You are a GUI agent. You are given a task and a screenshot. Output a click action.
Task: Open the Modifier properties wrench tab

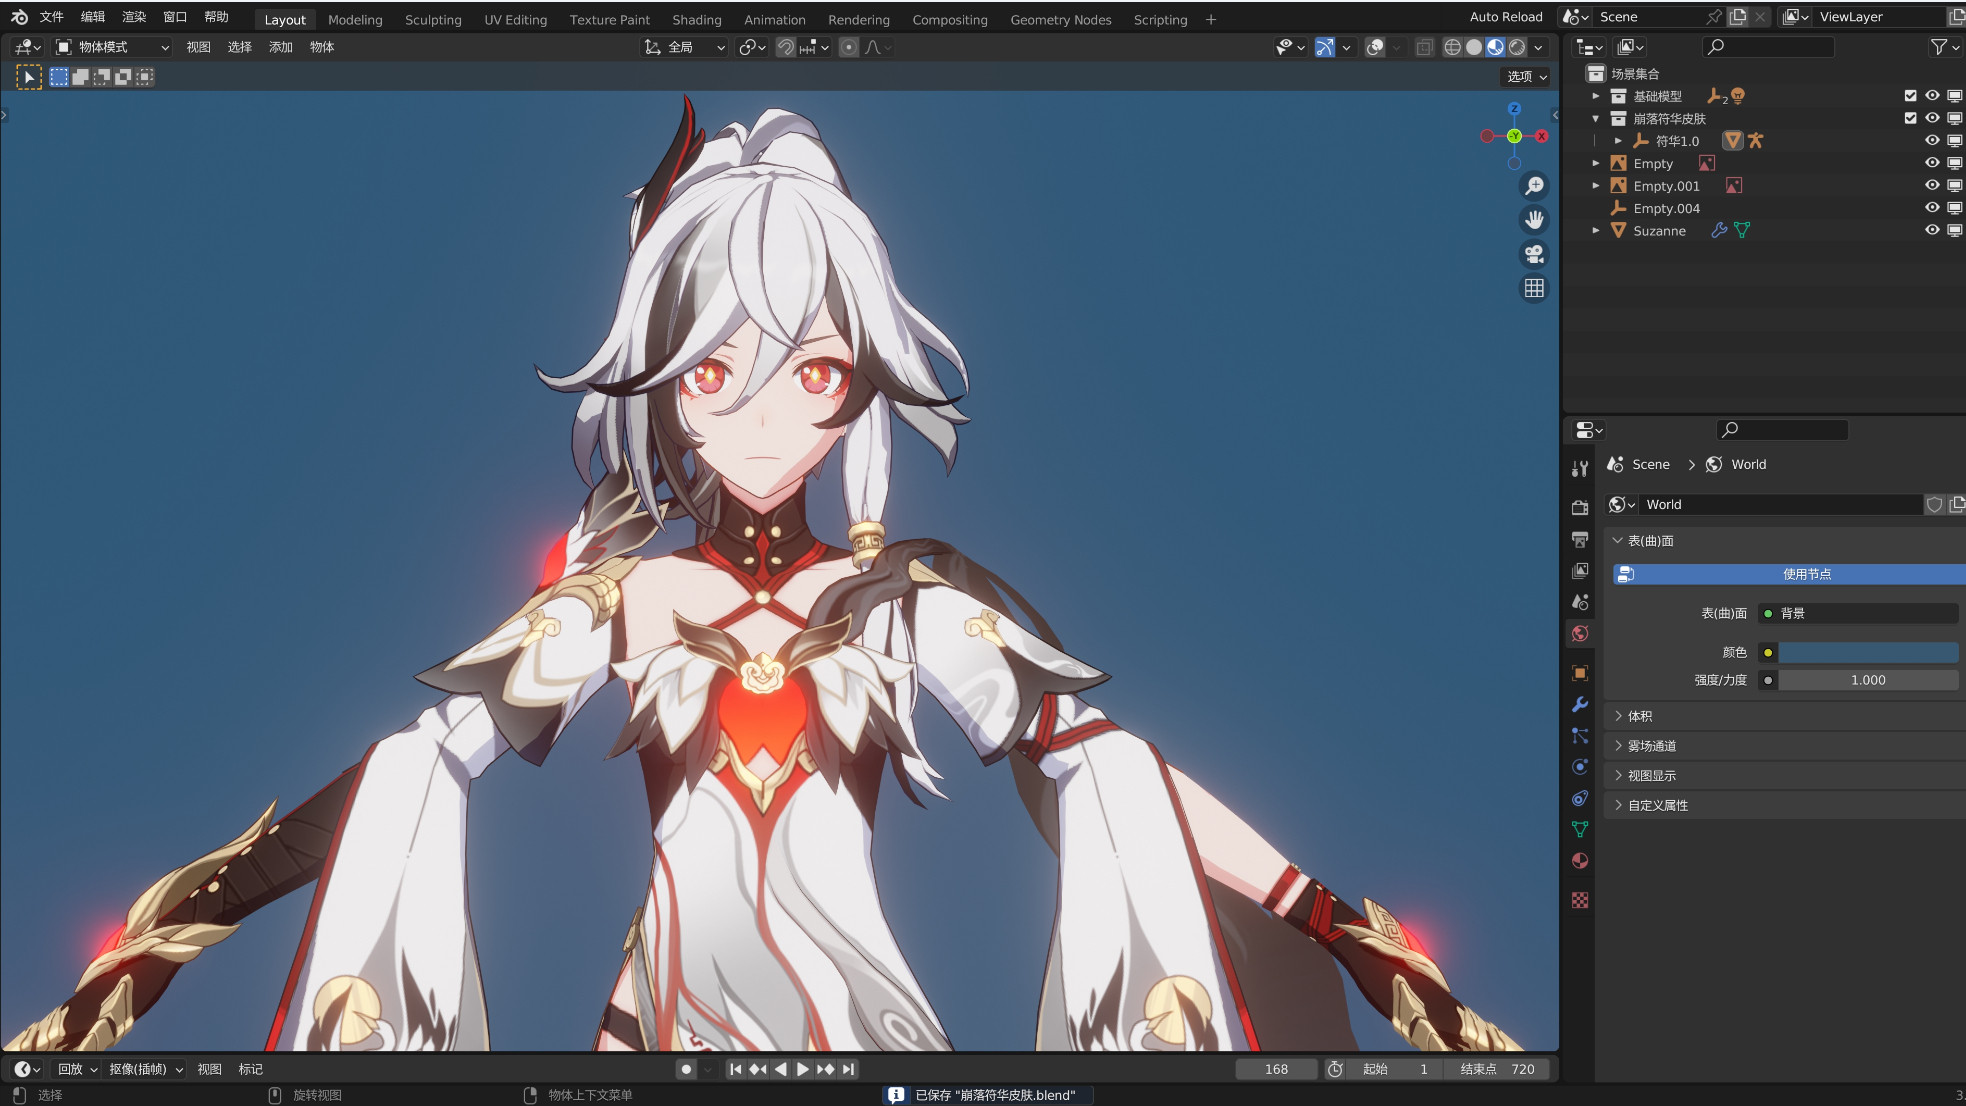pyautogui.click(x=1580, y=704)
